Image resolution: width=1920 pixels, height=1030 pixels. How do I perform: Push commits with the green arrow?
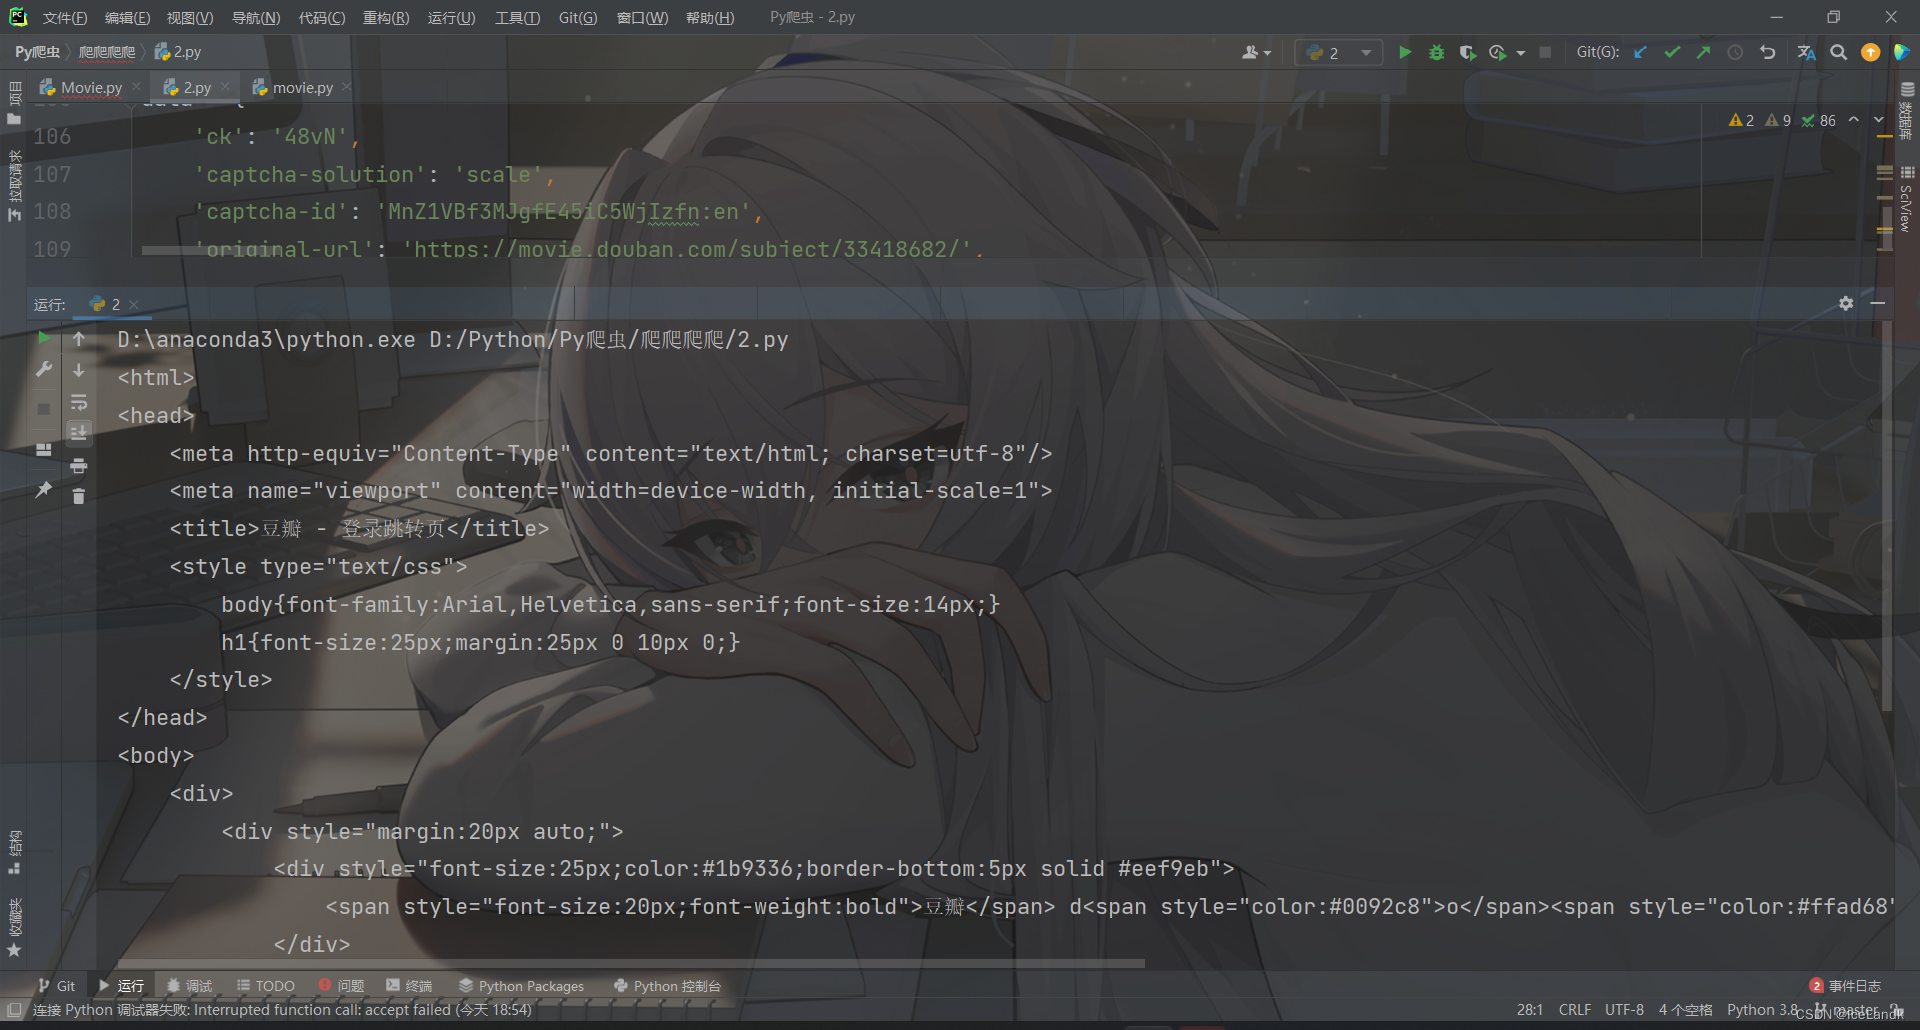coord(1703,52)
